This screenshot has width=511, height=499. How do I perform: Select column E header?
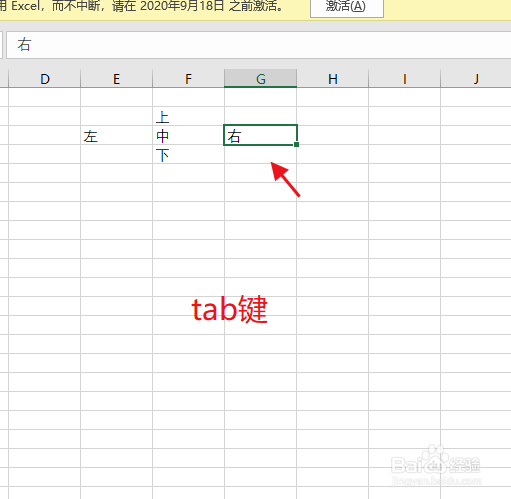click(x=116, y=79)
